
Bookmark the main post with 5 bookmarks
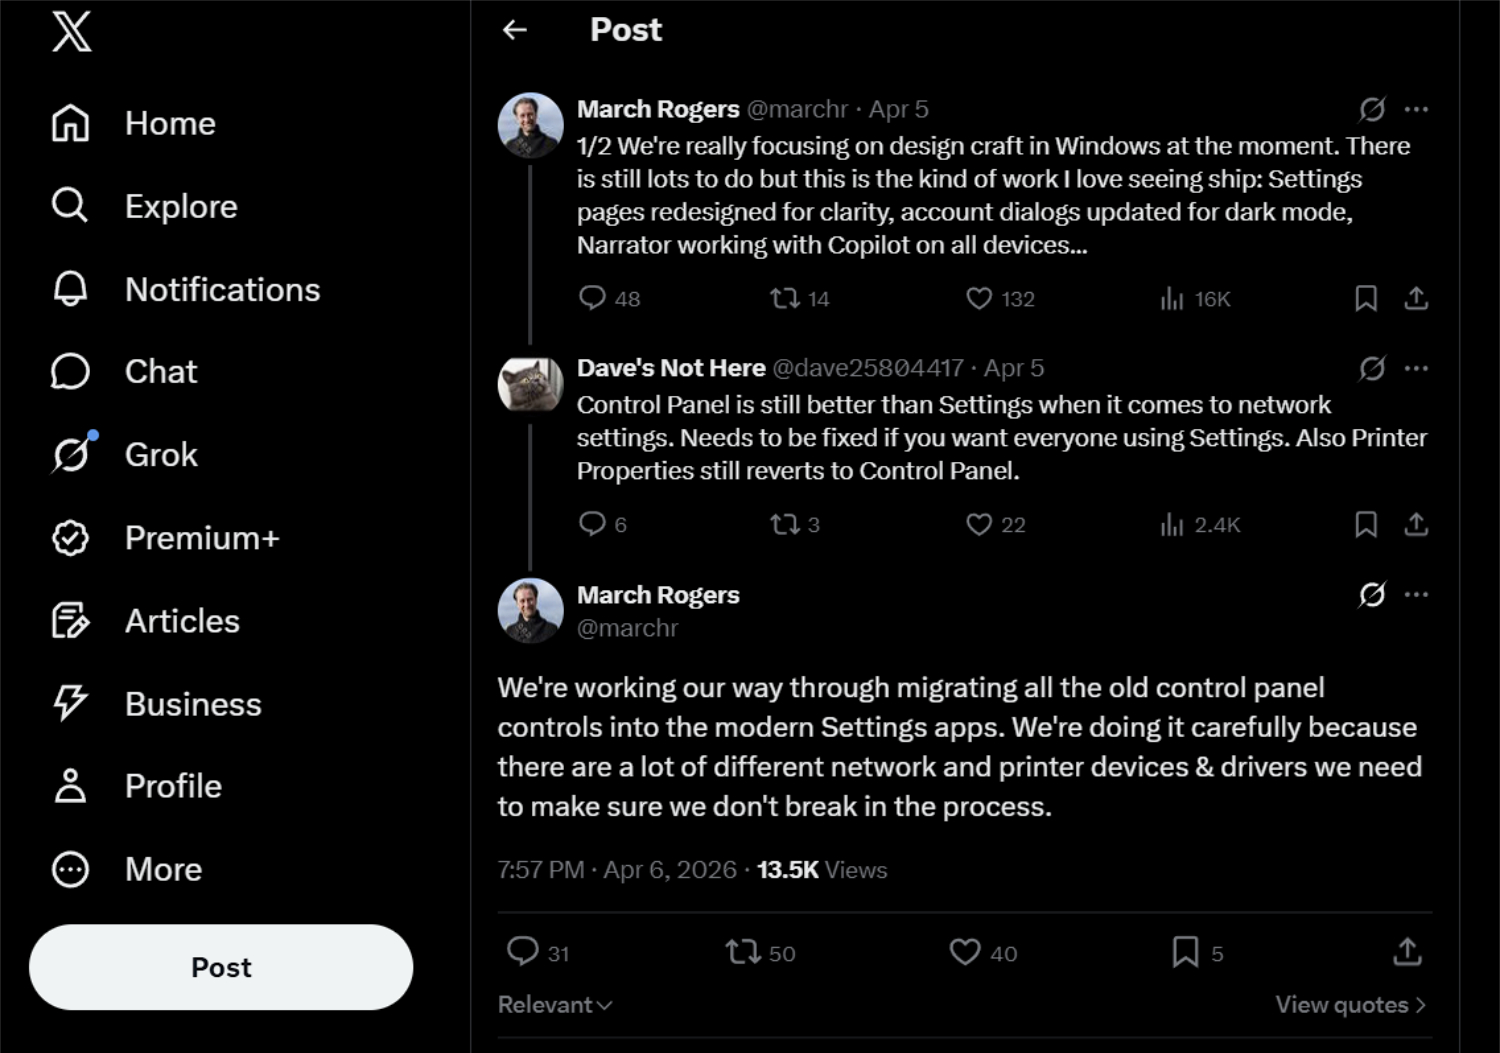click(1185, 952)
